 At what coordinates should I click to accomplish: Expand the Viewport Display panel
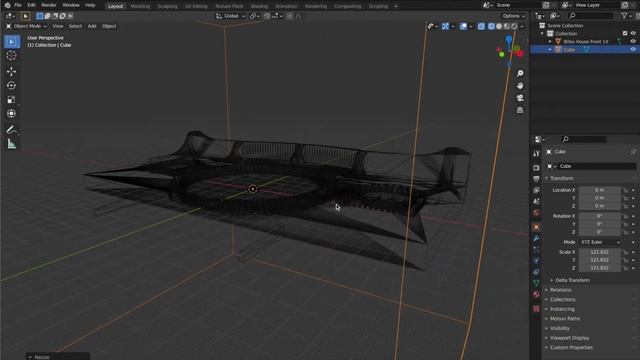[569, 338]
